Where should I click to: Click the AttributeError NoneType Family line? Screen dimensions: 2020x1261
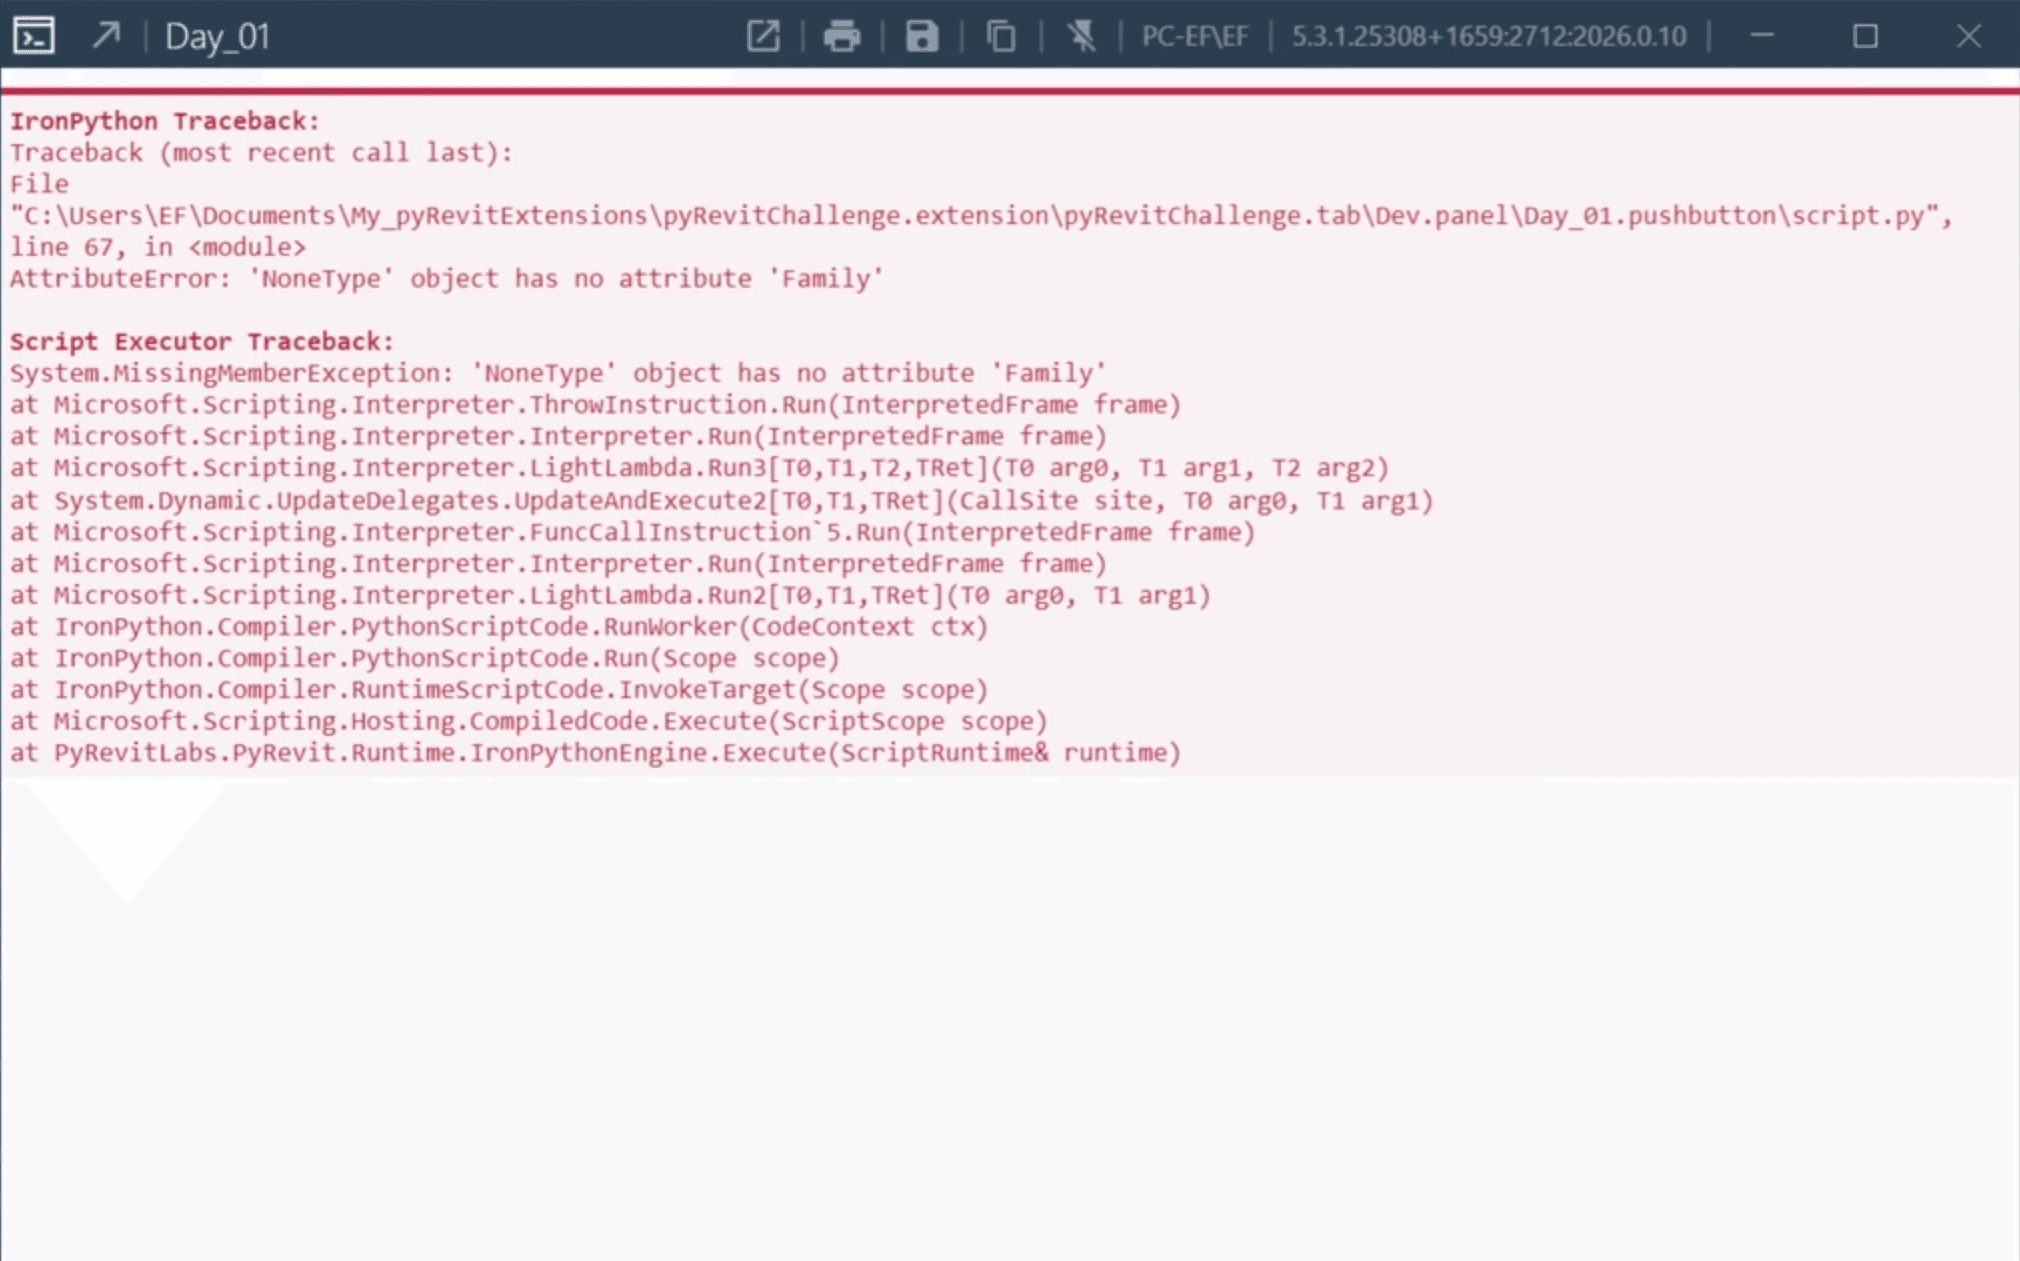(x=446, y=279)
